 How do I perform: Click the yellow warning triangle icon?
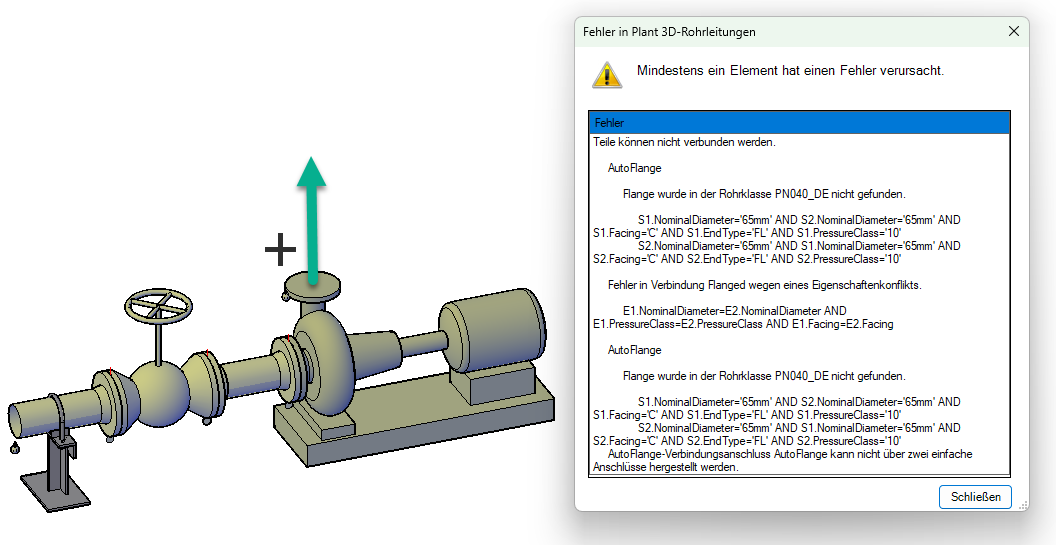[606, 74]
